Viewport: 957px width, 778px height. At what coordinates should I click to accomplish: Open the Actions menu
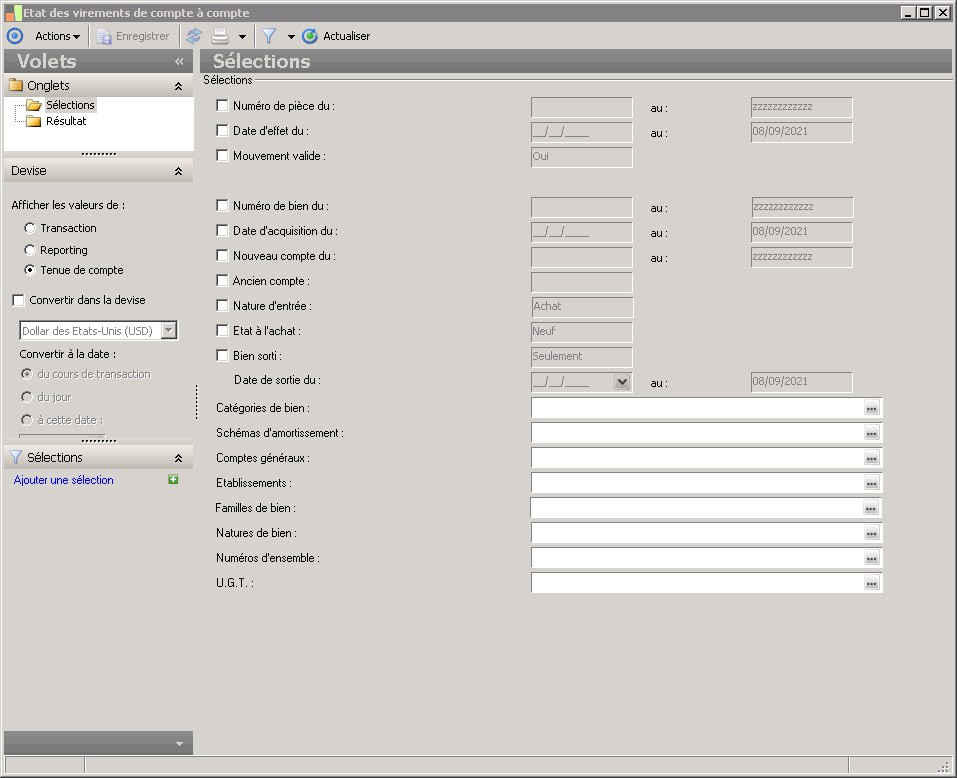tap(57, 36)
